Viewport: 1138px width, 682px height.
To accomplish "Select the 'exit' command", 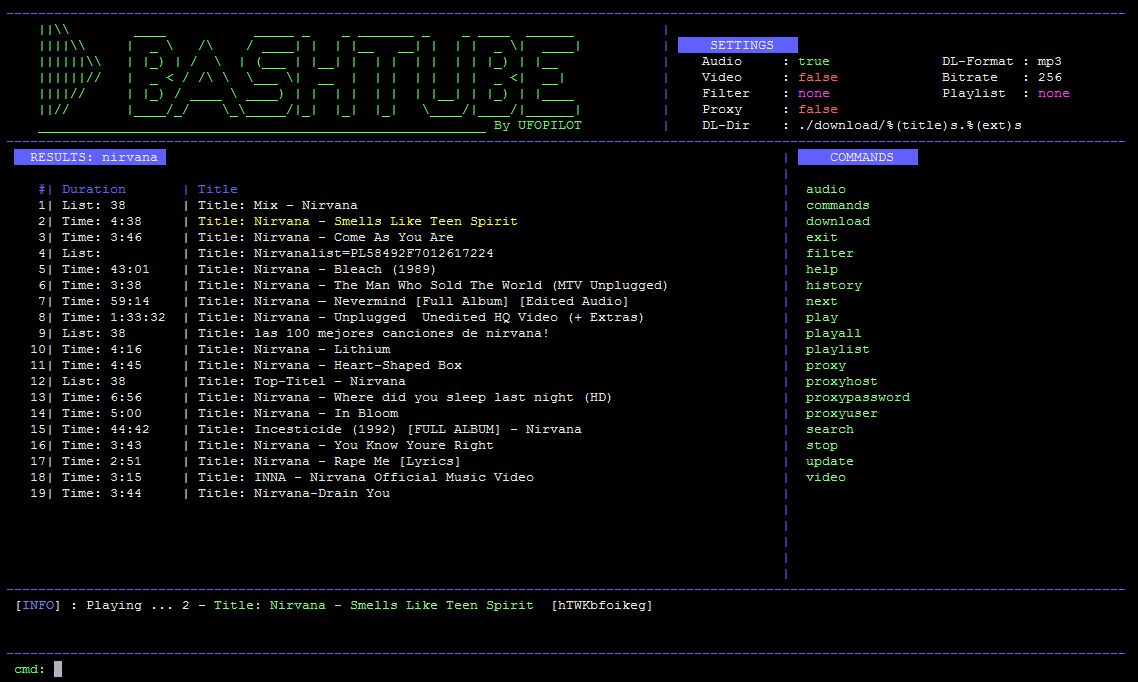I will pos(822,237).
